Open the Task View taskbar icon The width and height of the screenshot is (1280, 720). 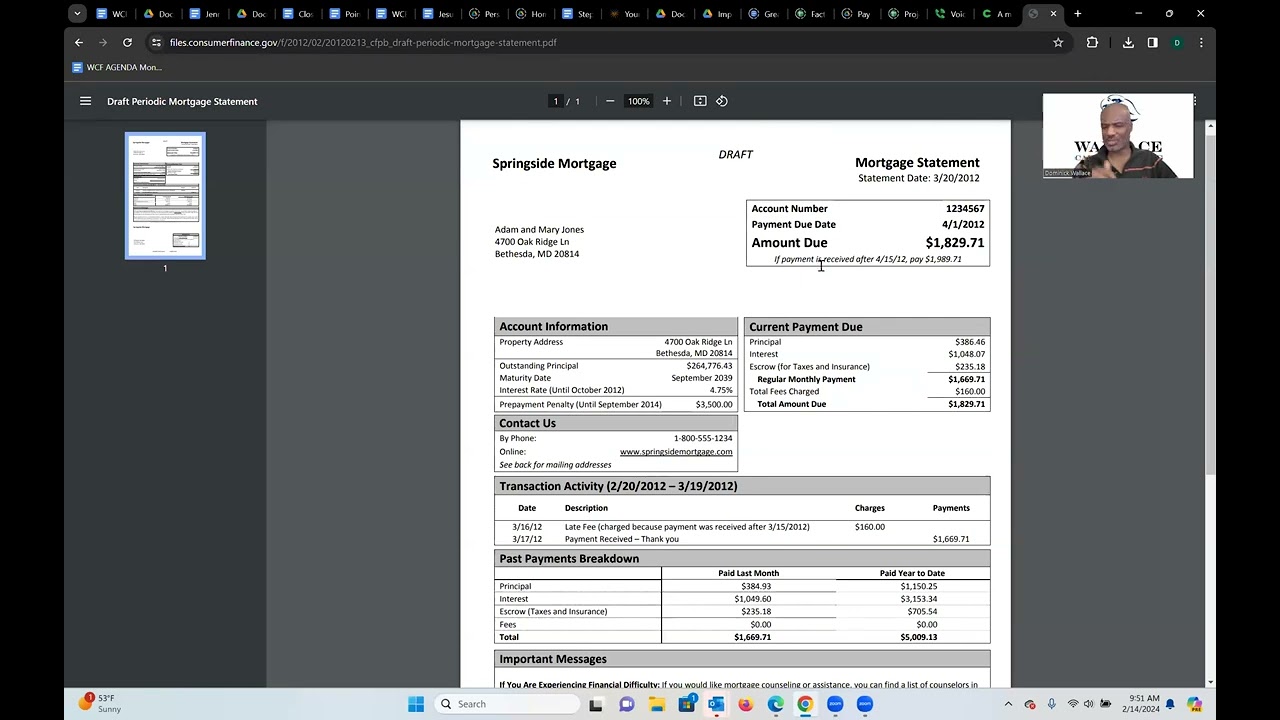tap(596, 704)
